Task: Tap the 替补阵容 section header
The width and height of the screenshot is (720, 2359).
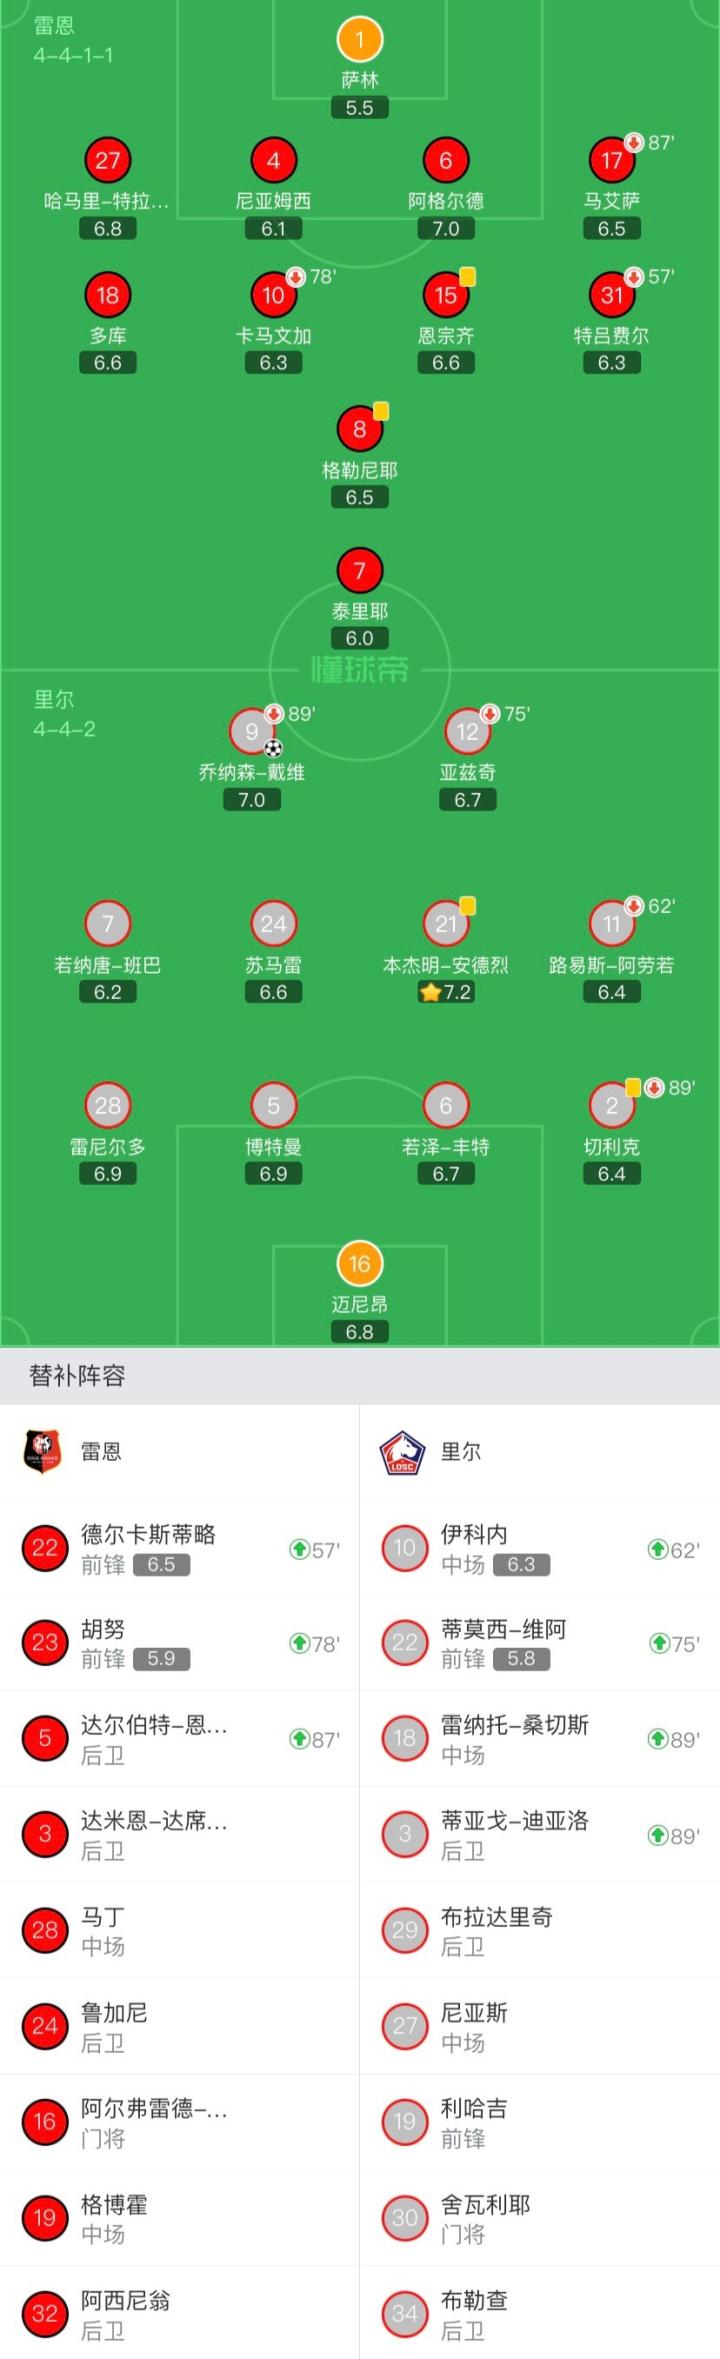Action: (x=78, y=1376)
